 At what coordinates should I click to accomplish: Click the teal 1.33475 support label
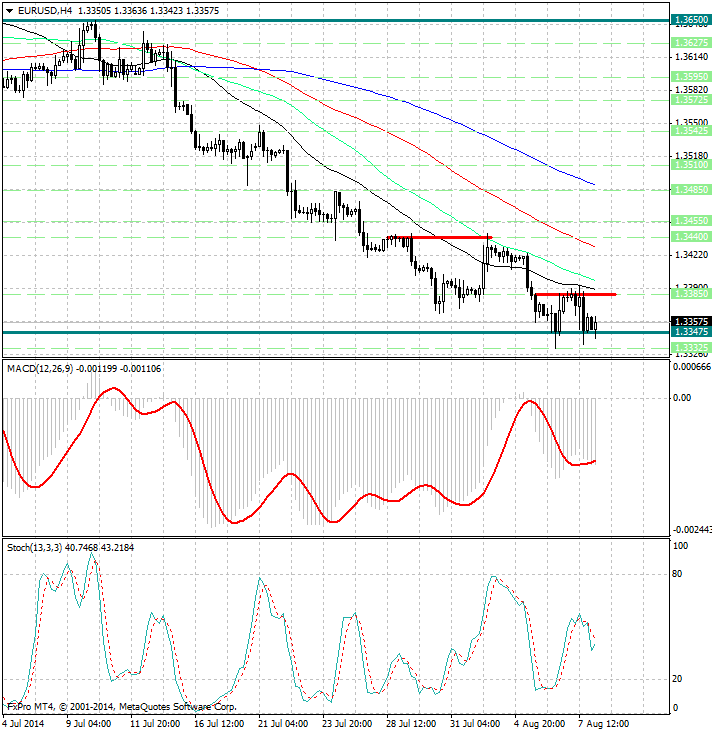click(x=691, y=331)
